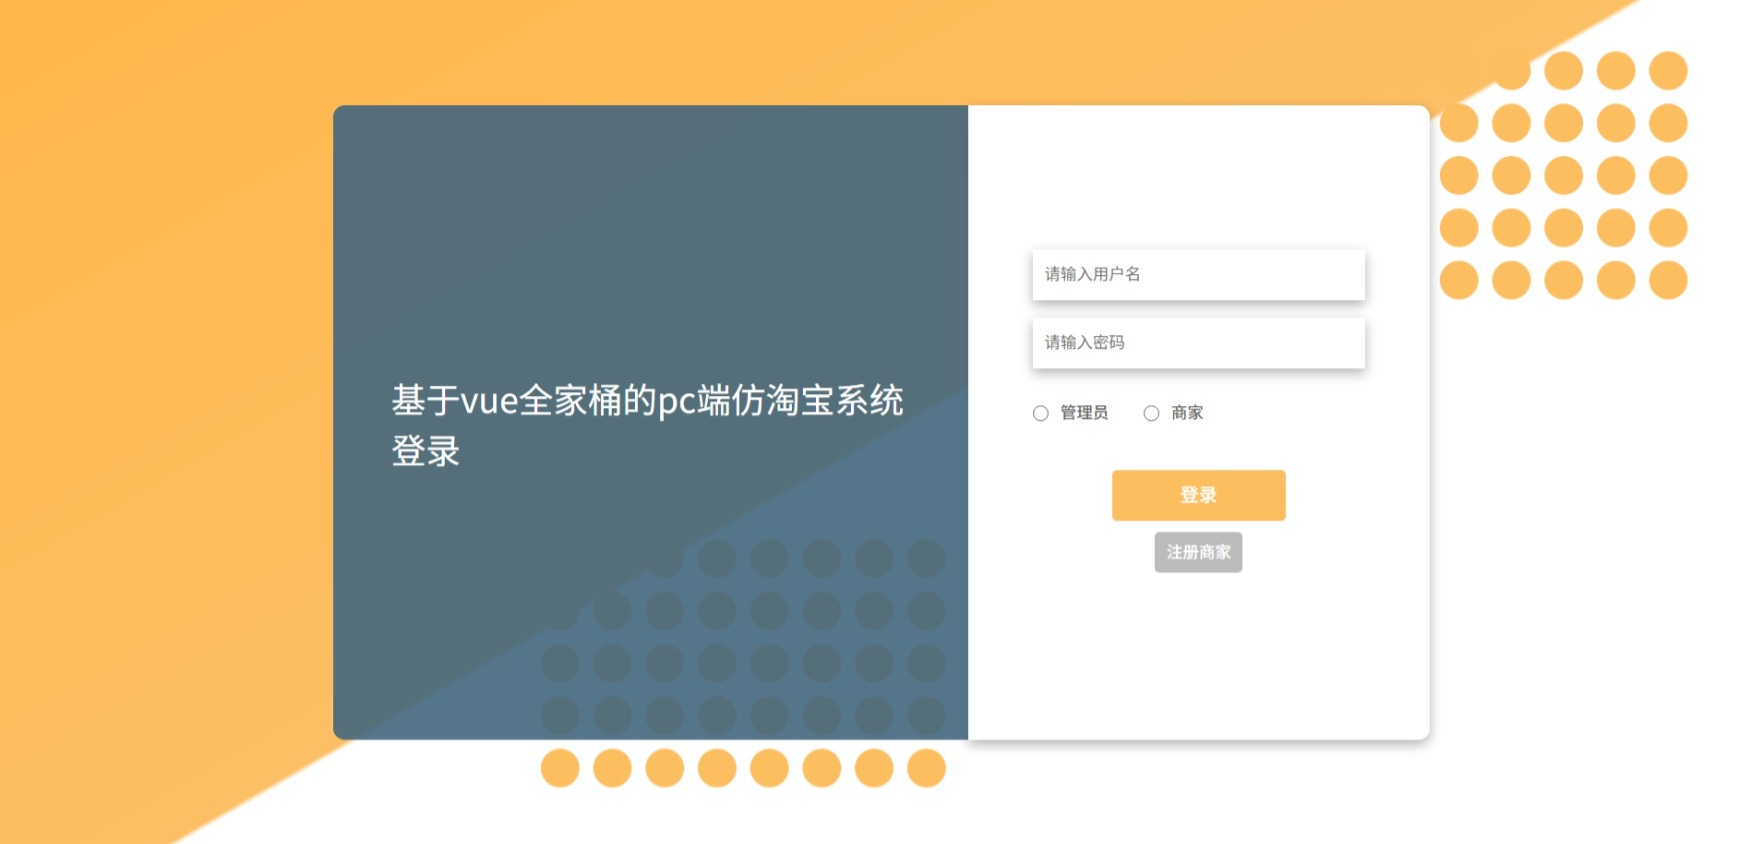Click the orange 登录 button
1763x844 pixels.
tap(1198, 495)
